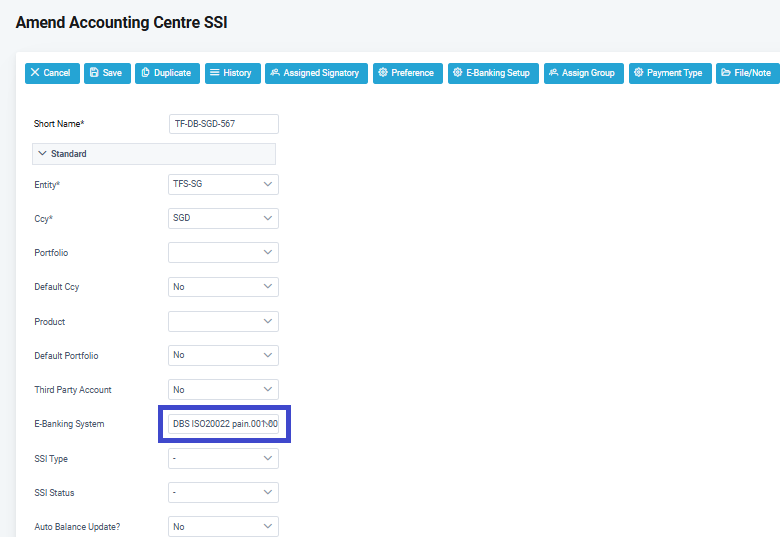Click the Save disk icon
Screen dimensions: 780x537
pyautogui.click(x=94, y=73)
